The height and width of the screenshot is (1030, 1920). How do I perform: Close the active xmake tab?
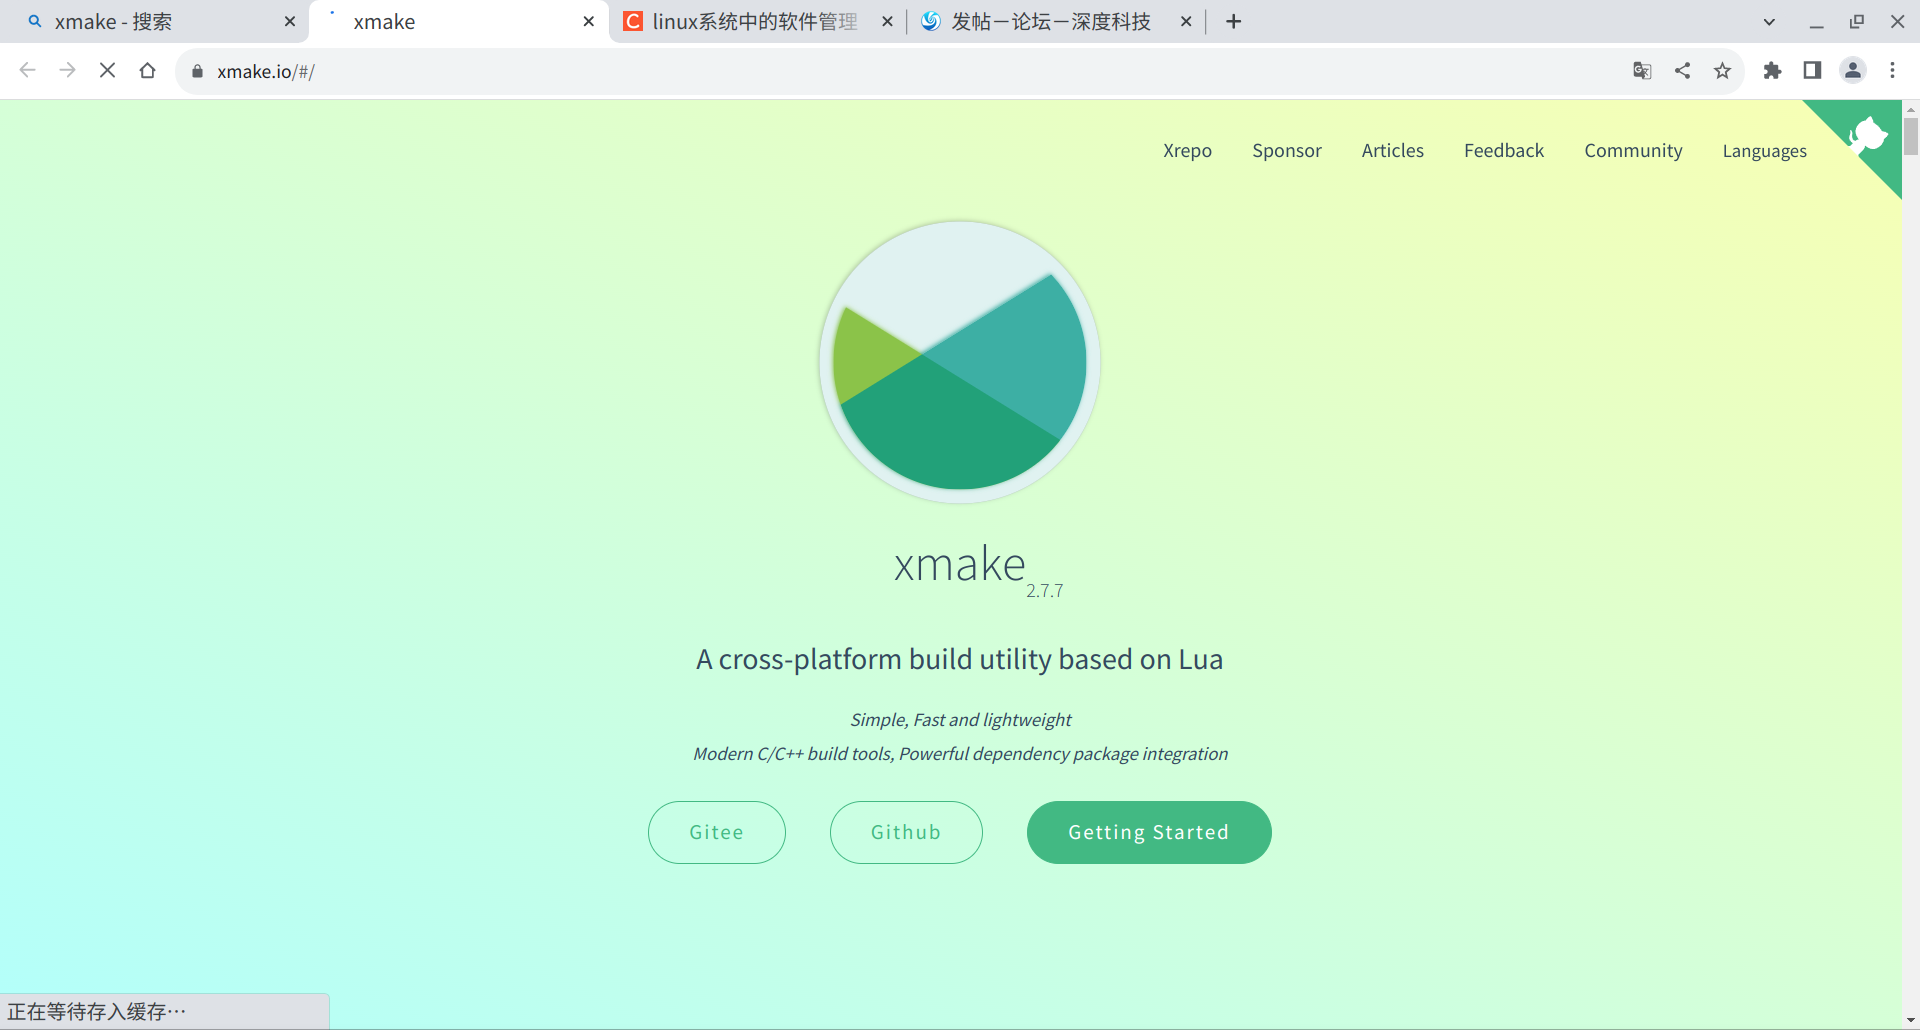[588, 22]
